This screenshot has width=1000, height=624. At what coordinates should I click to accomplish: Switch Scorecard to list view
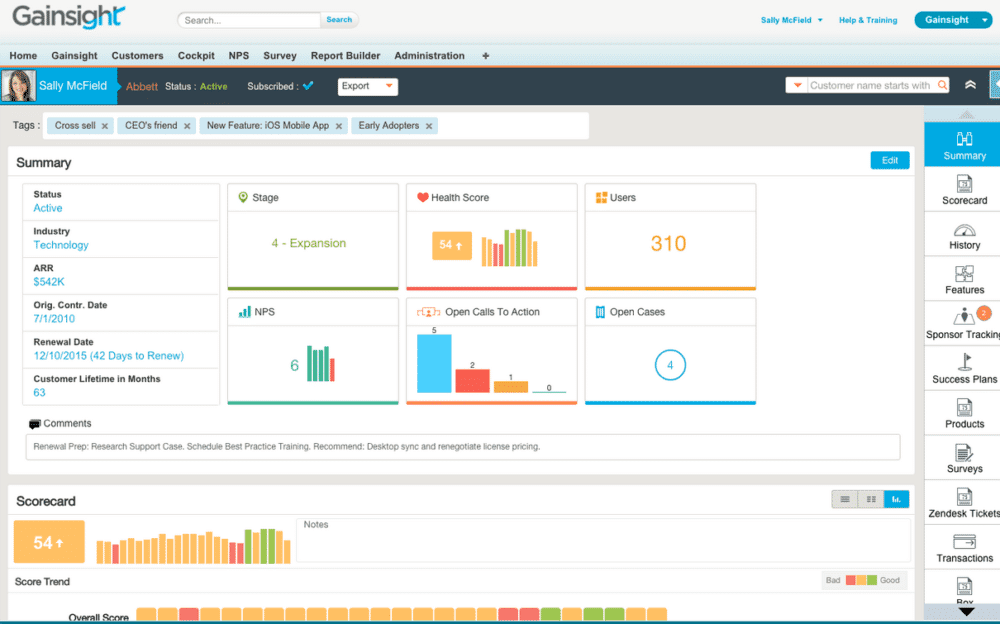[845, 498]
